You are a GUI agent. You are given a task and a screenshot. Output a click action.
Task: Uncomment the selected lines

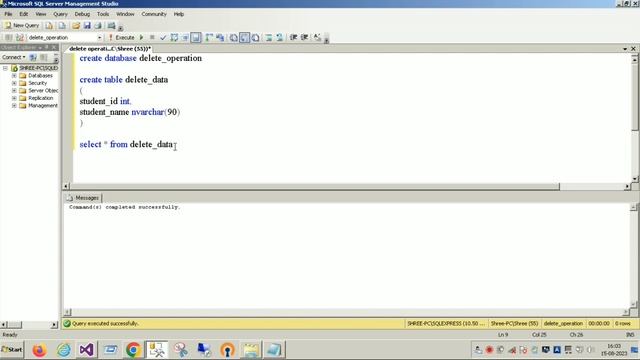pos(280,38)
